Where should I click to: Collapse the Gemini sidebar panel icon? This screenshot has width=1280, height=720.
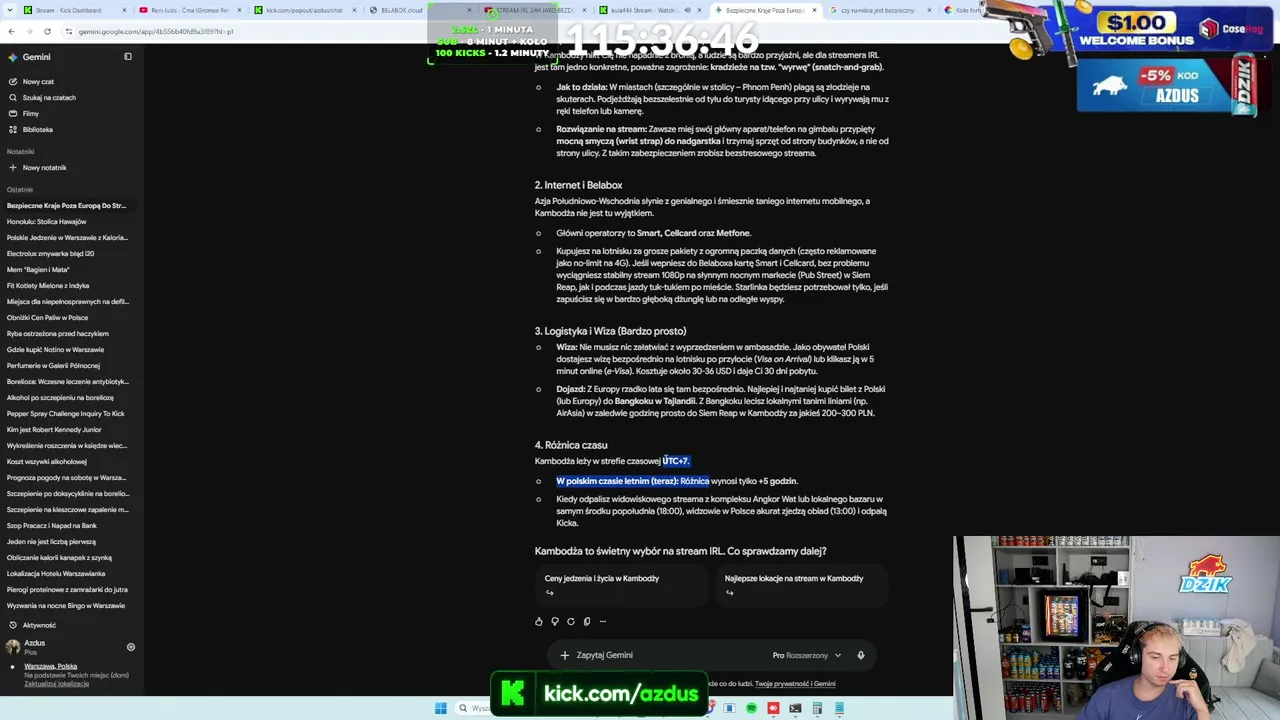click(x=128, y=57)
